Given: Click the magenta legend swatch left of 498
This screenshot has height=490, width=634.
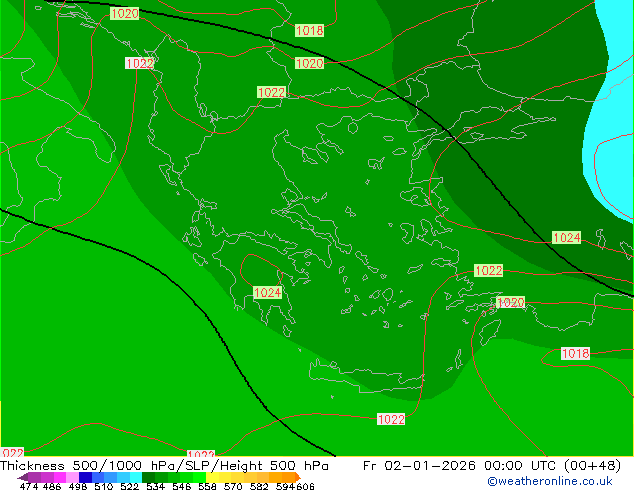Looking at the screenshot, I should point(59,477).
